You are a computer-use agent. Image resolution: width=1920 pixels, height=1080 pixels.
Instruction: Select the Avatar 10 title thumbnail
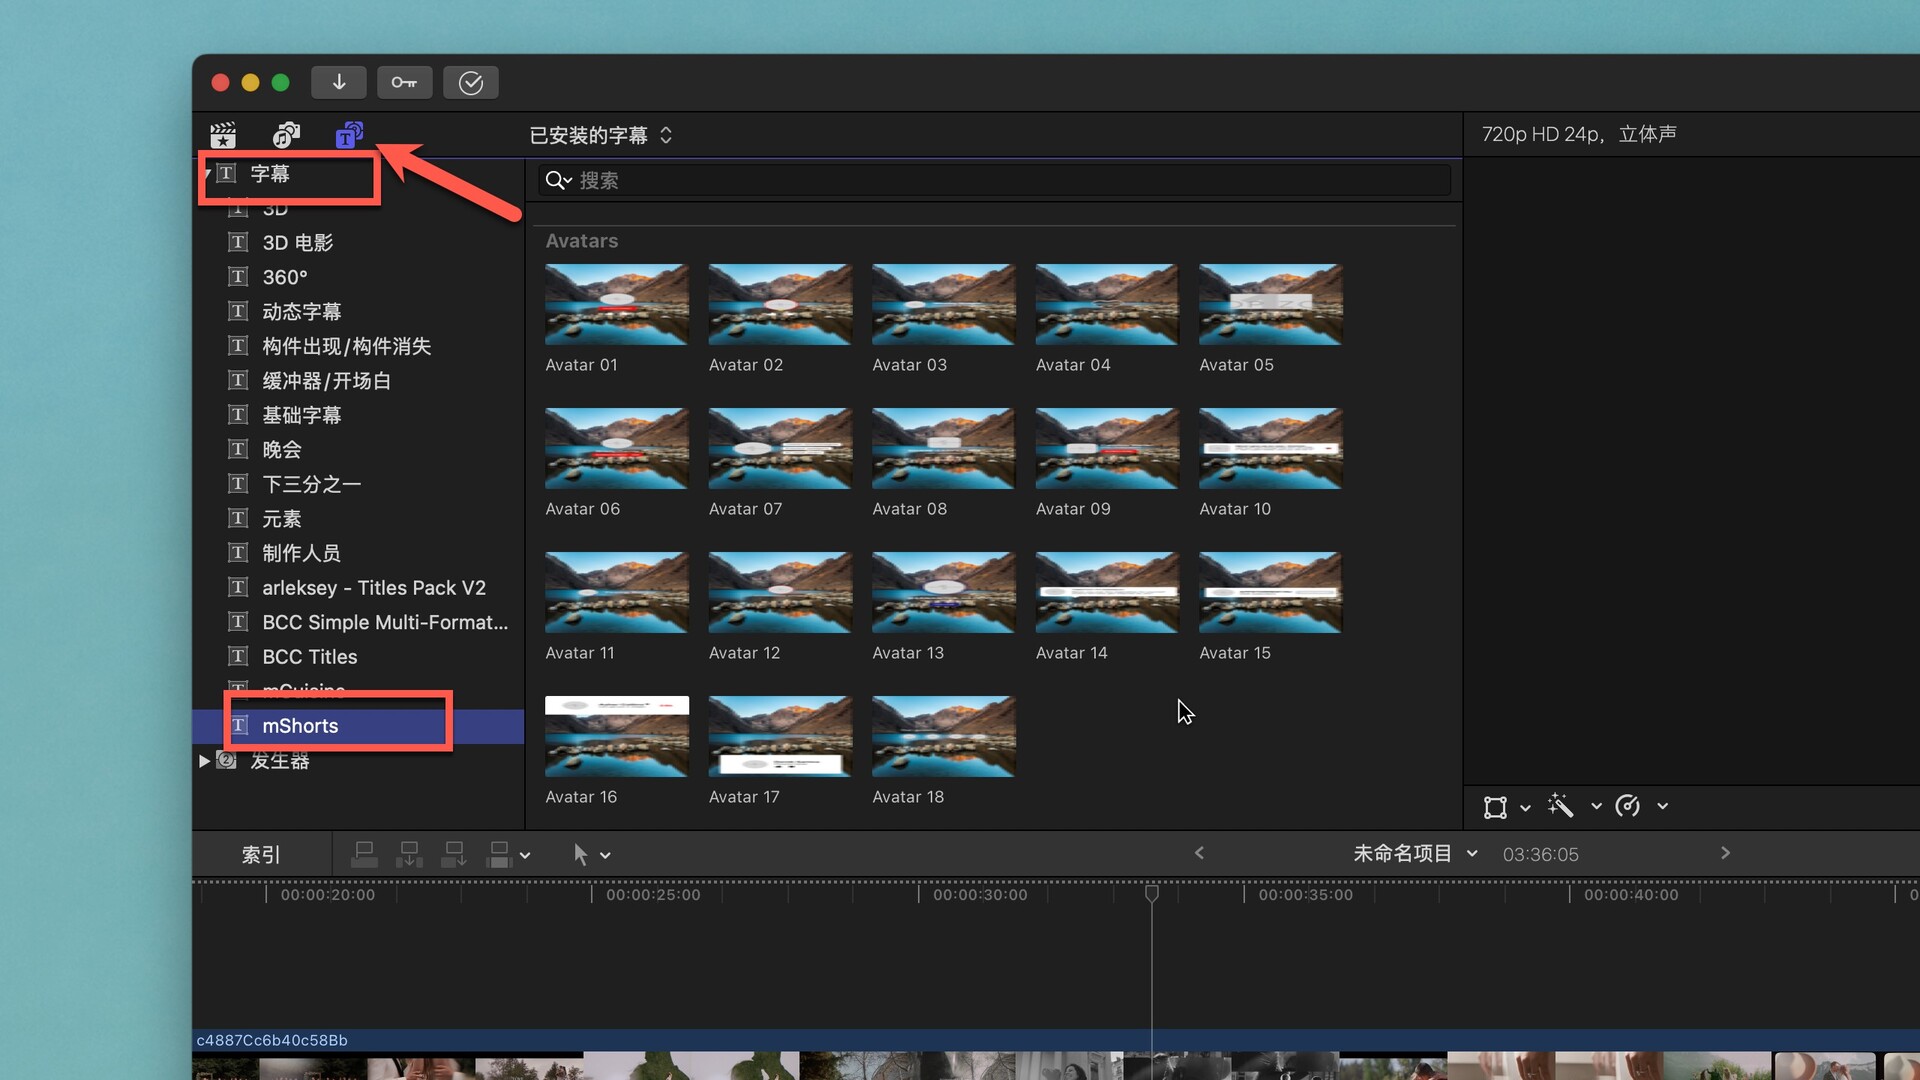[x=1271, y=448]
